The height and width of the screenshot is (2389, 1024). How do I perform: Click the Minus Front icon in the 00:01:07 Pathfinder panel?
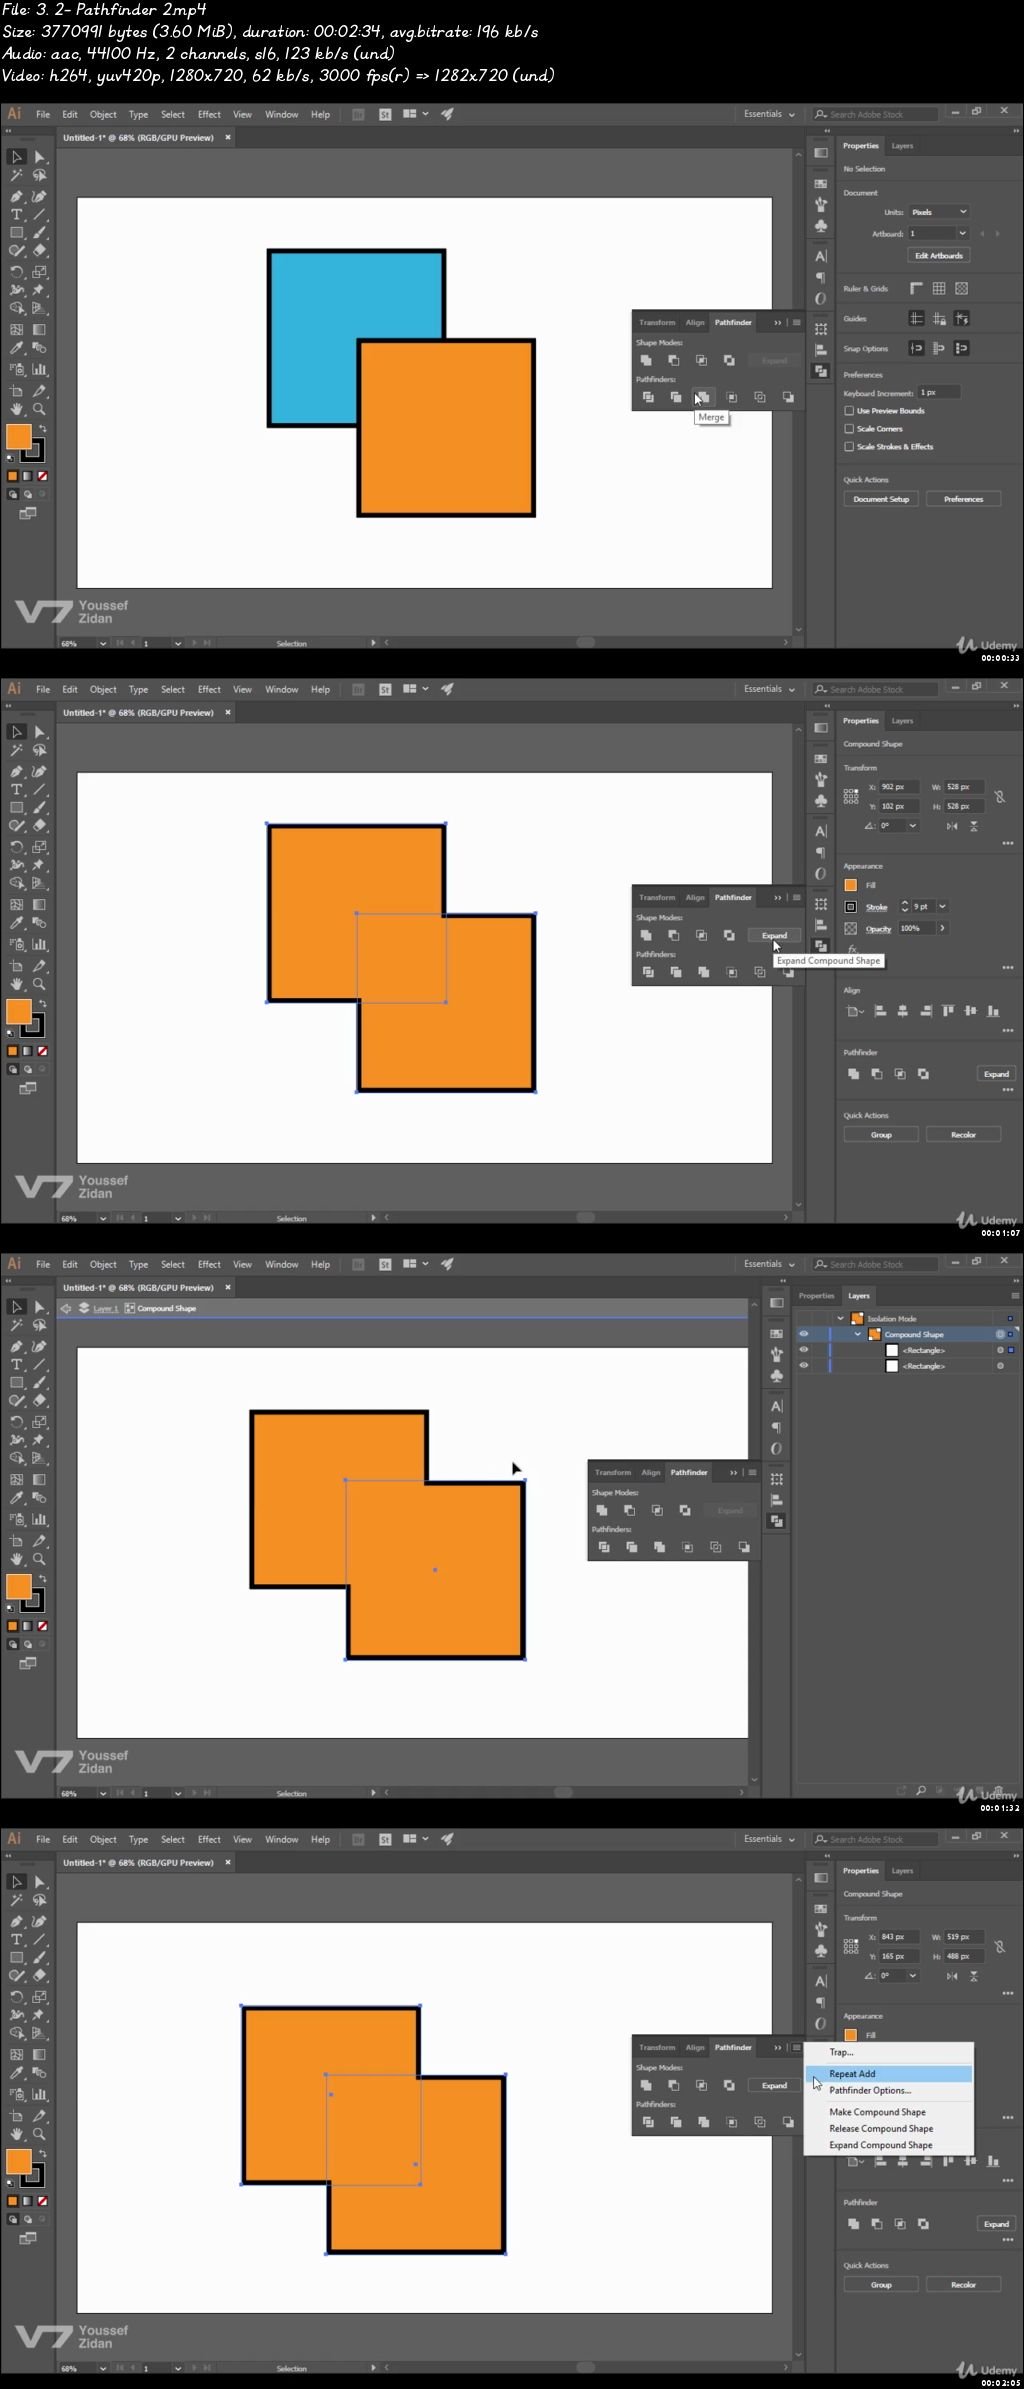[x=674, y=935]
